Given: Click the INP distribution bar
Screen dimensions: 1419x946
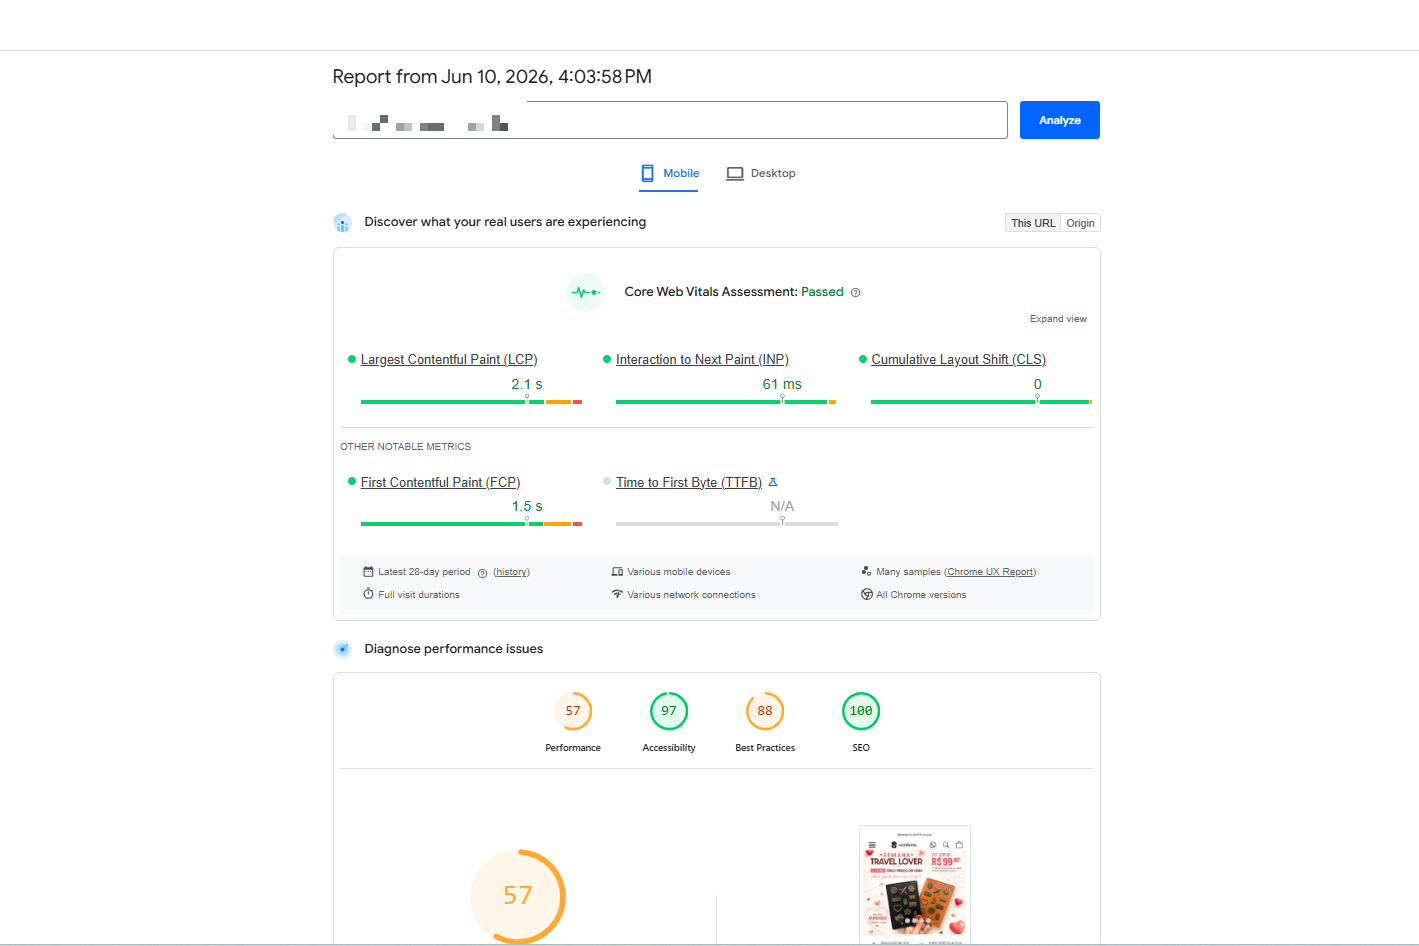Looking at the screenshot, I should (x=726, y=402).
